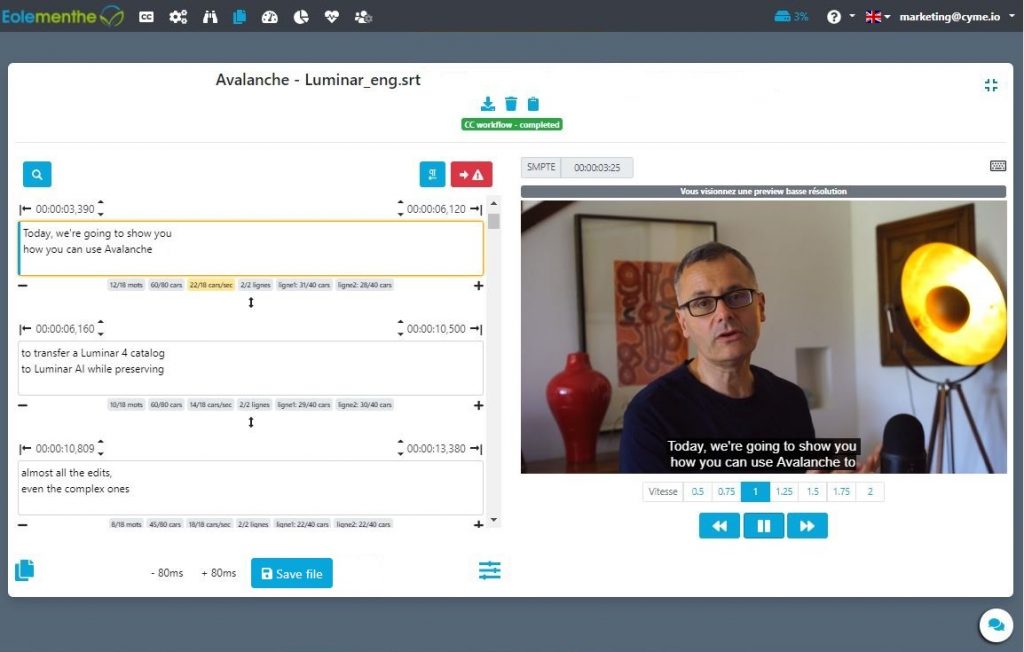Open the settings sliders icon near Save

(x=489, y=570)
